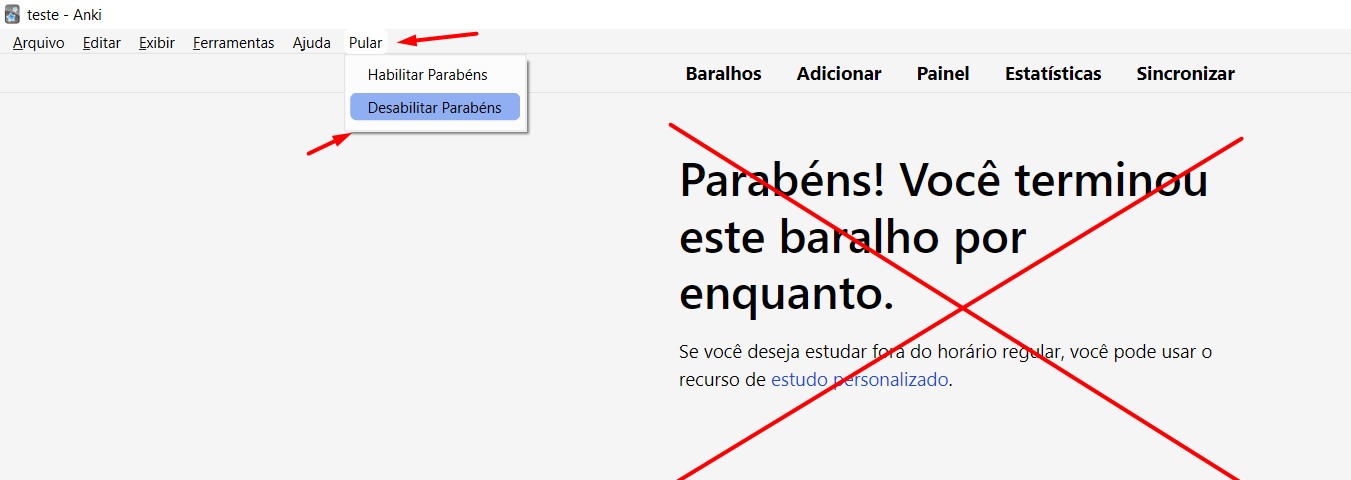Click the Anki app icon in title bar

(x=13, y=15)
